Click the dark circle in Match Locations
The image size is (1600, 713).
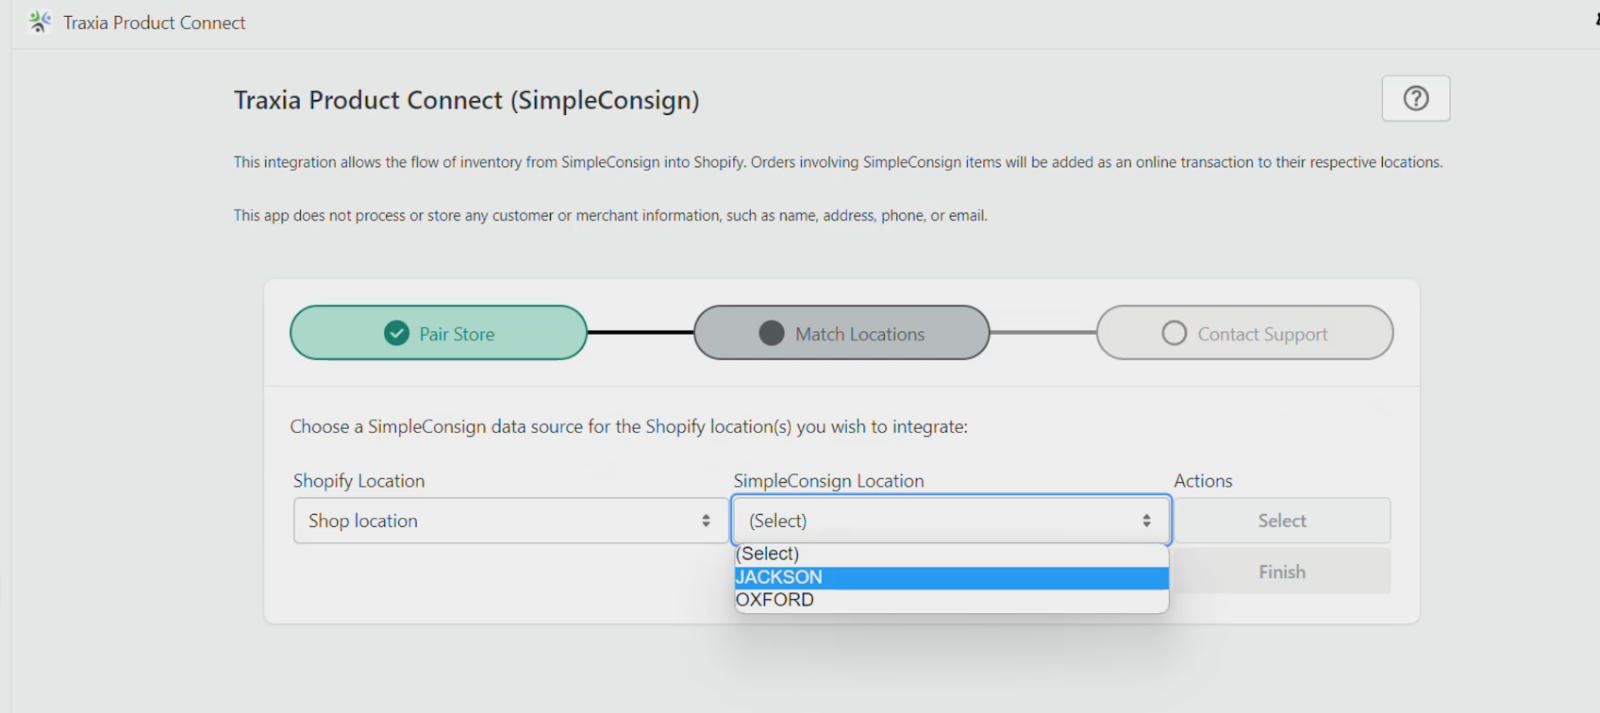[x=772, y=333]
